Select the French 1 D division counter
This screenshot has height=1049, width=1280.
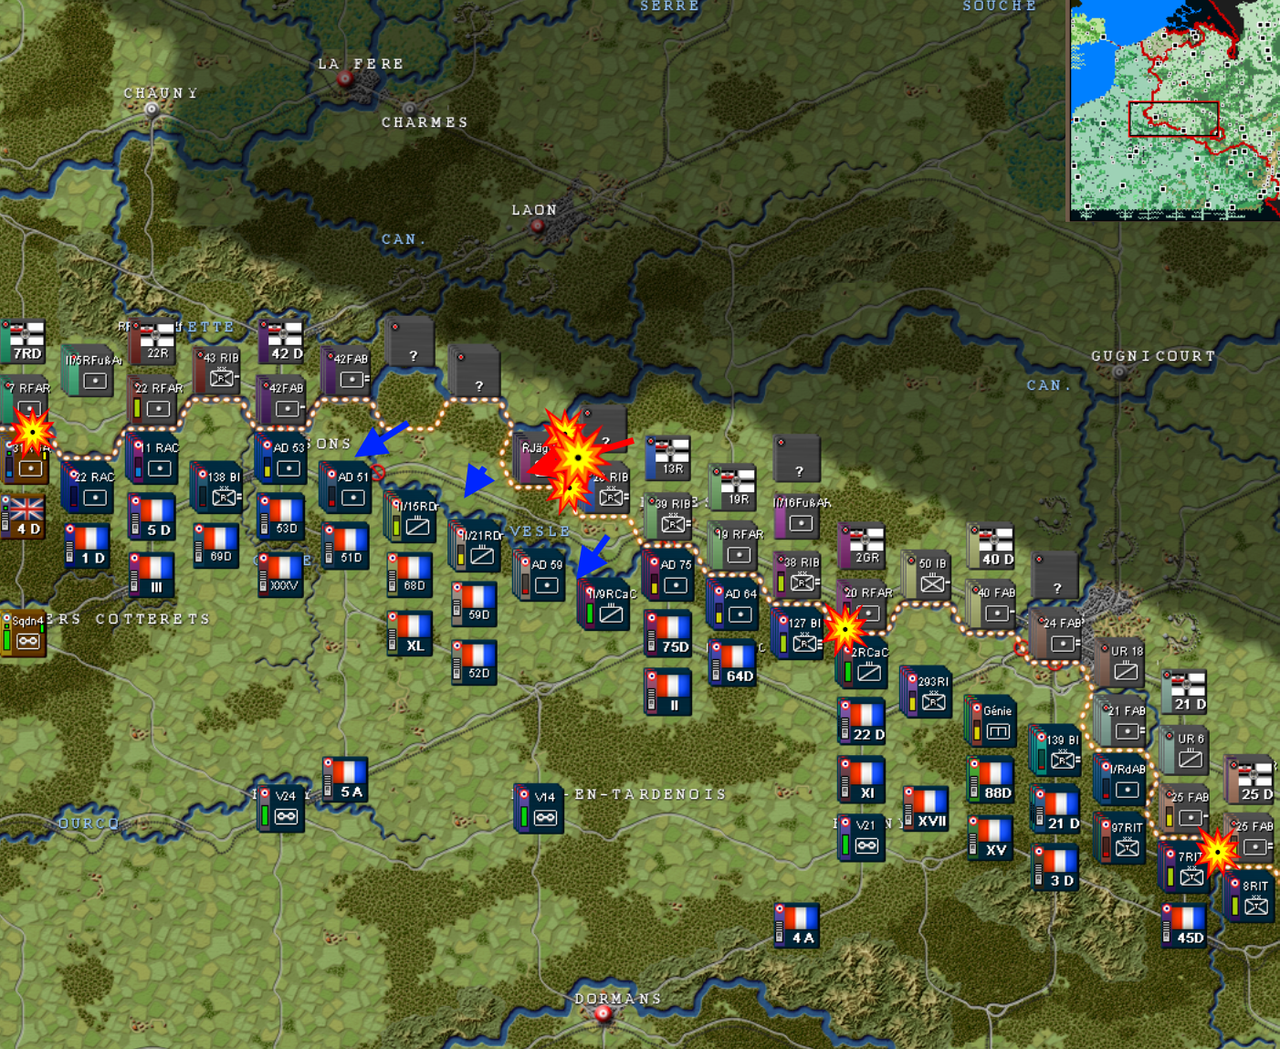point(89,546)
